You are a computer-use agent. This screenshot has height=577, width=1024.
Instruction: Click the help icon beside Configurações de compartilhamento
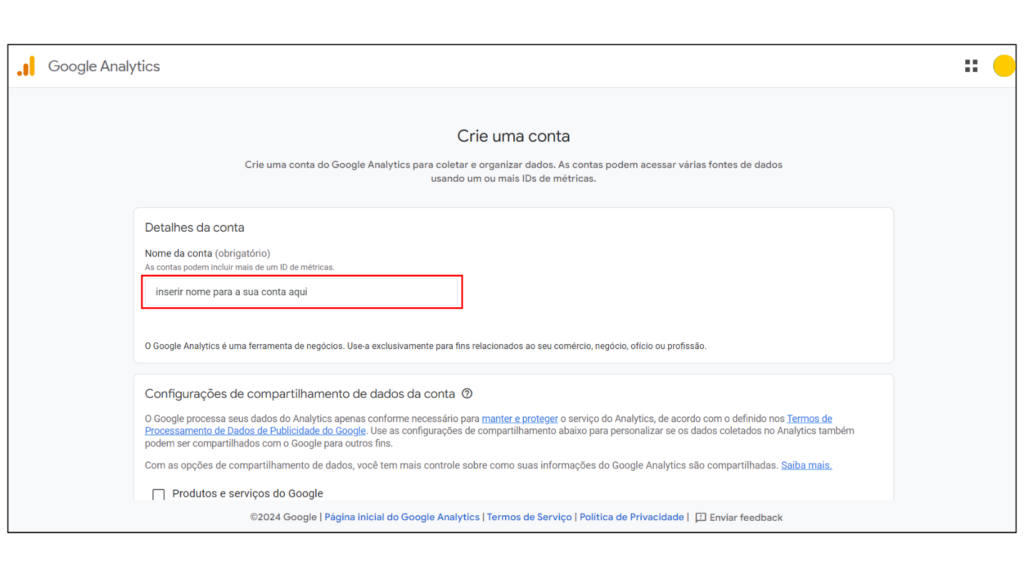point(467,394)
